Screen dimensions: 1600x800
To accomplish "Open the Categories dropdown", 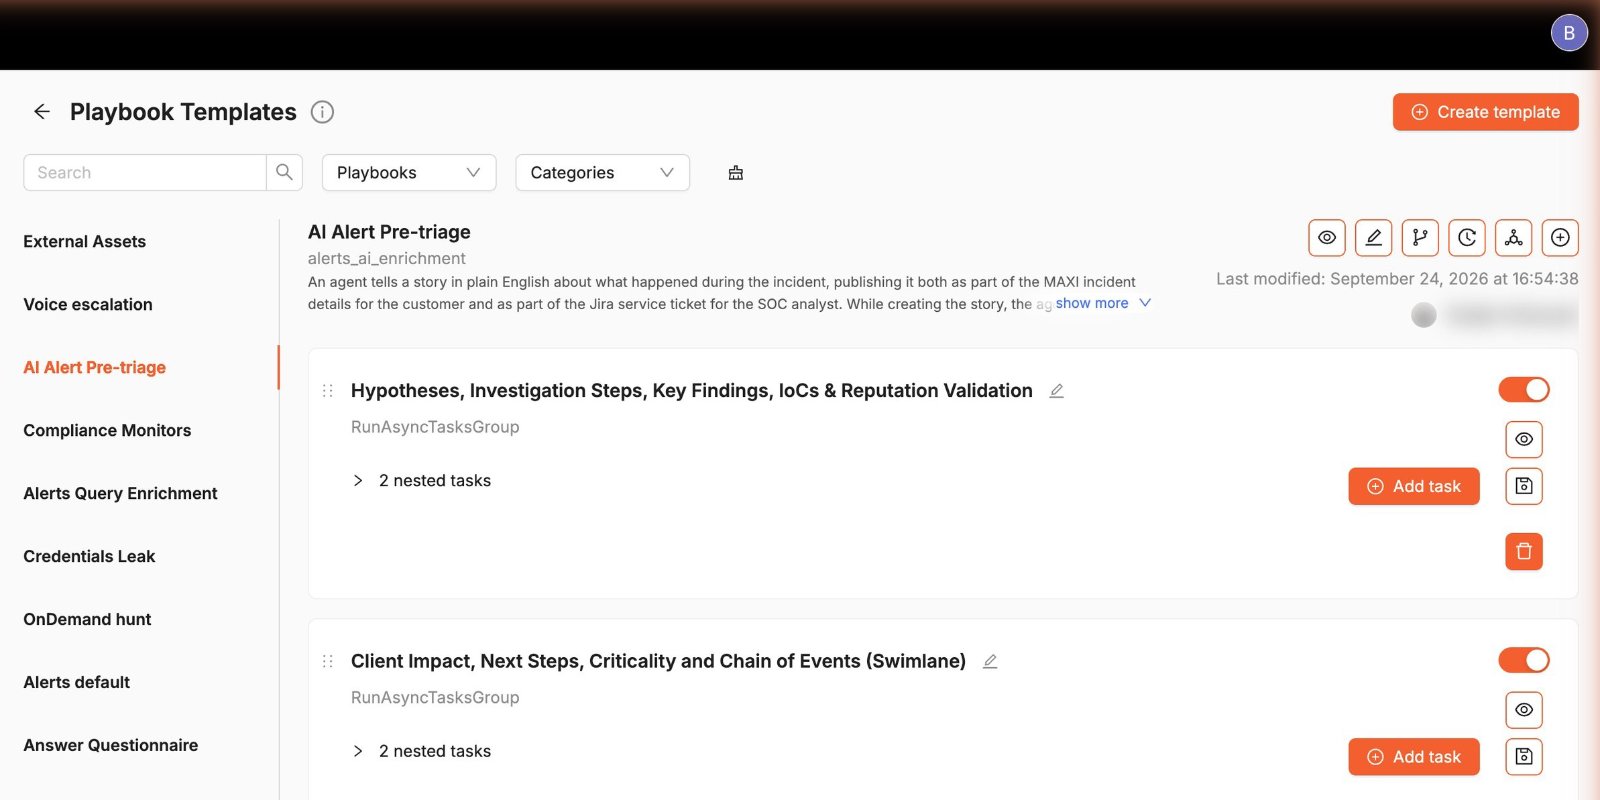I will click(603, 172).
